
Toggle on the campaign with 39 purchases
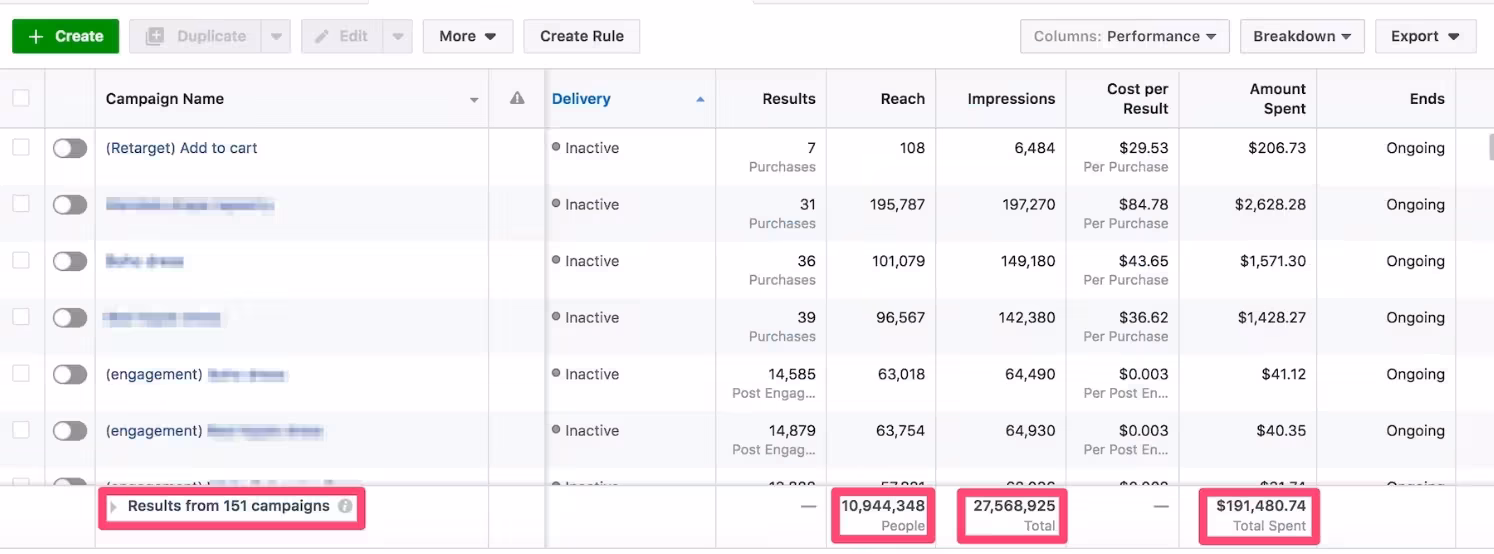tap(70, 318)
